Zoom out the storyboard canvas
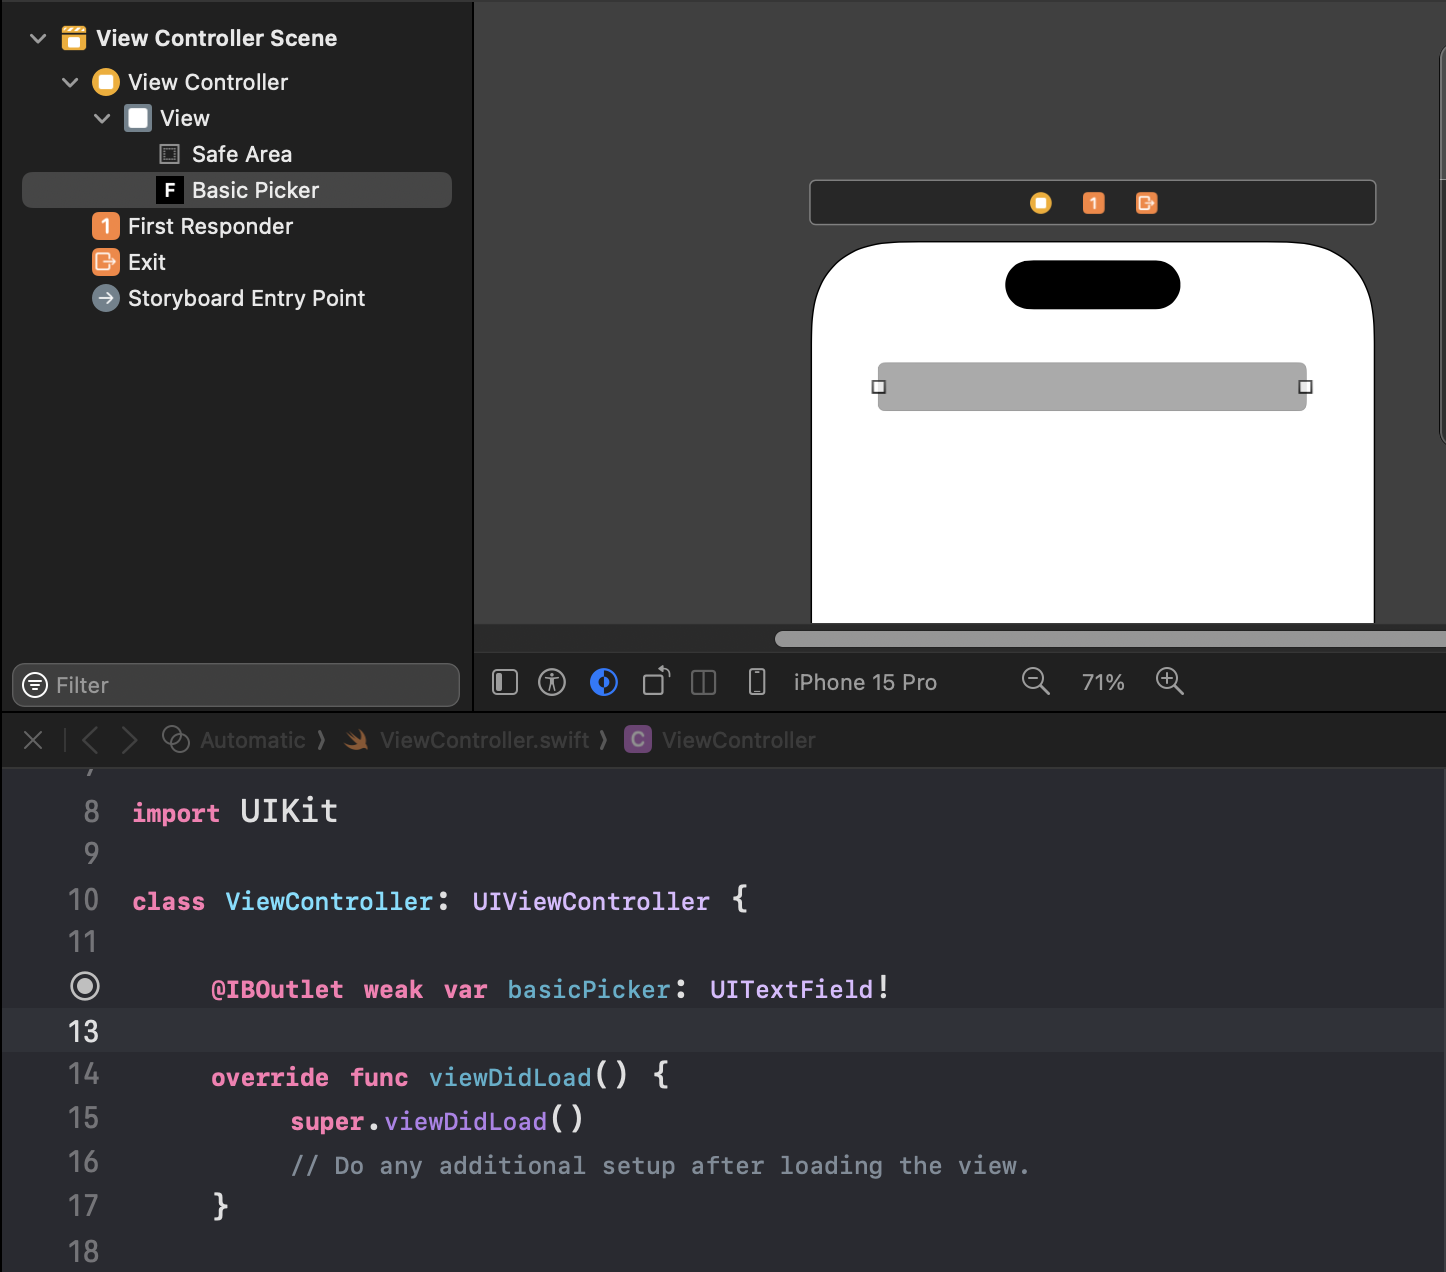Viewport: 1446px width, 1272px height. (1036, 682)
